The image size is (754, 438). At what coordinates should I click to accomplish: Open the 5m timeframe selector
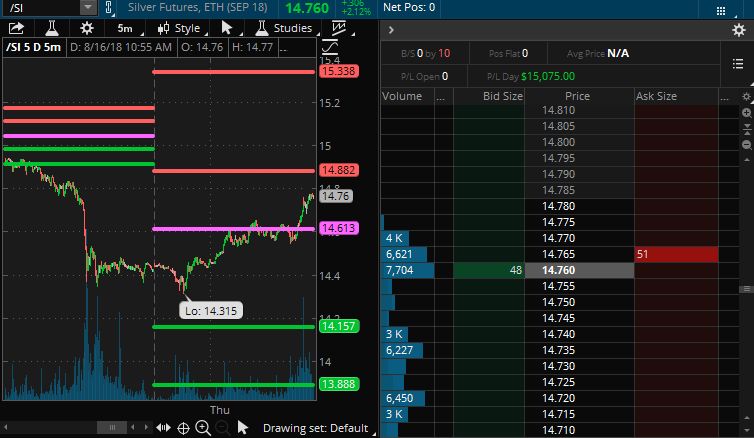125,29
